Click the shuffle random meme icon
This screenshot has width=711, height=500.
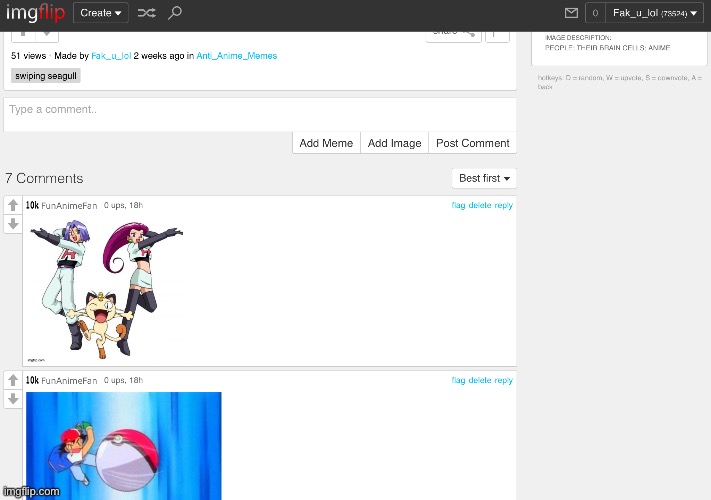[x=146, y=13]
